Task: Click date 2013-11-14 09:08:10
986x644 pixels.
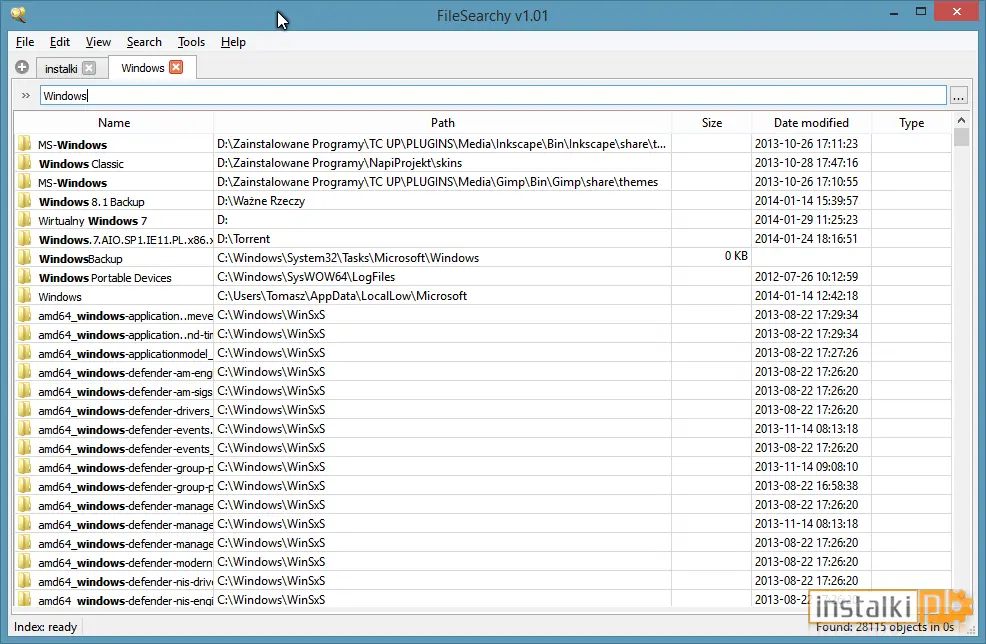Action: click(806, 467)
